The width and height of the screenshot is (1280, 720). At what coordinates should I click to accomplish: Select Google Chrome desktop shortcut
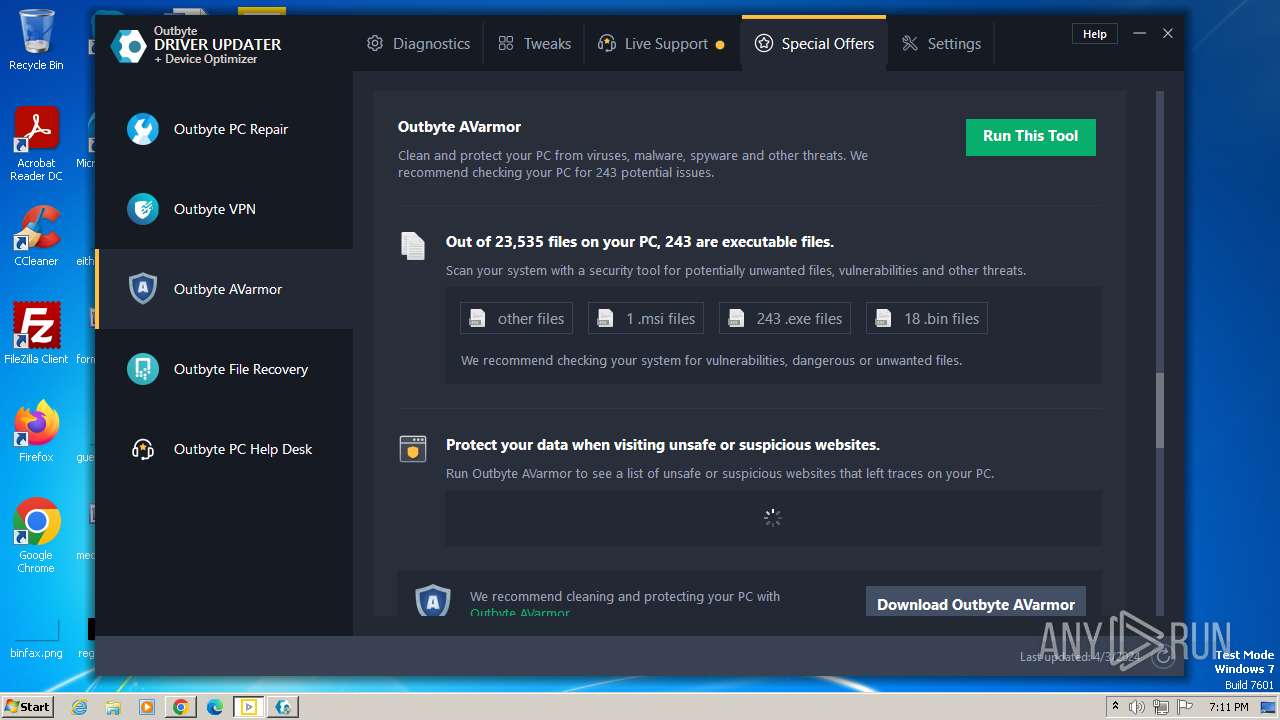click(36, 536)
